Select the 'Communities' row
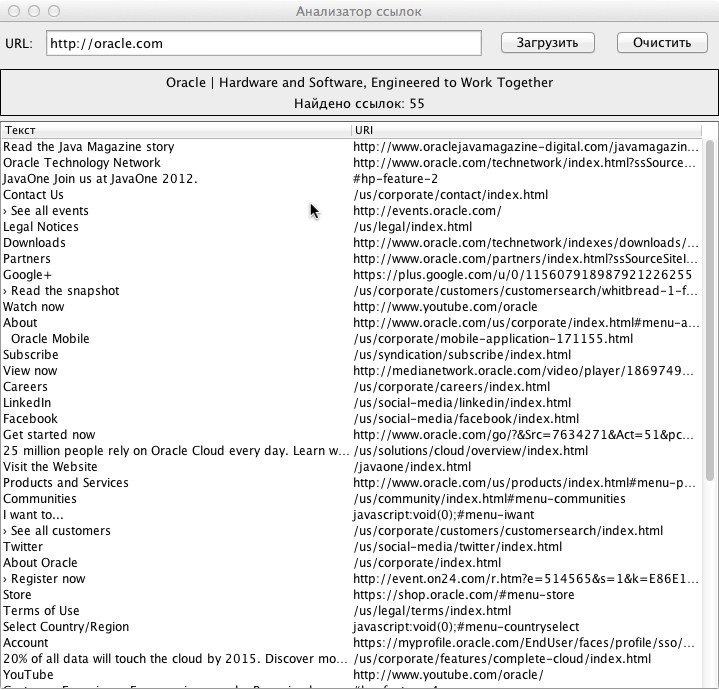 352,499
